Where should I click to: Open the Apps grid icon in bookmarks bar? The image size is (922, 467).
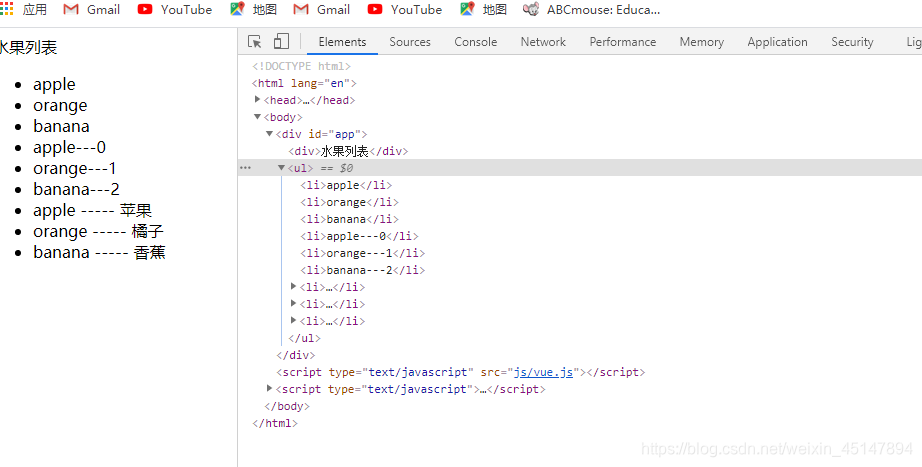pyautogui.click(x=7, y=9)
